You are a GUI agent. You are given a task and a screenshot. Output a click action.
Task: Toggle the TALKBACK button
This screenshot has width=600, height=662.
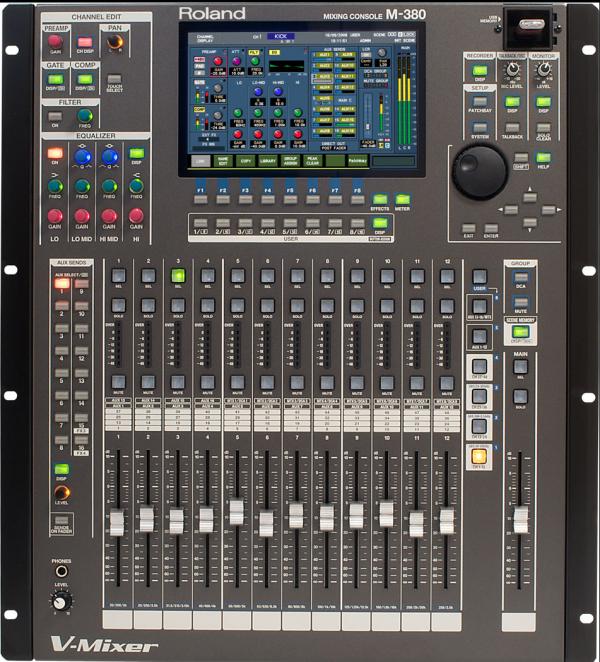coord(512,128)
